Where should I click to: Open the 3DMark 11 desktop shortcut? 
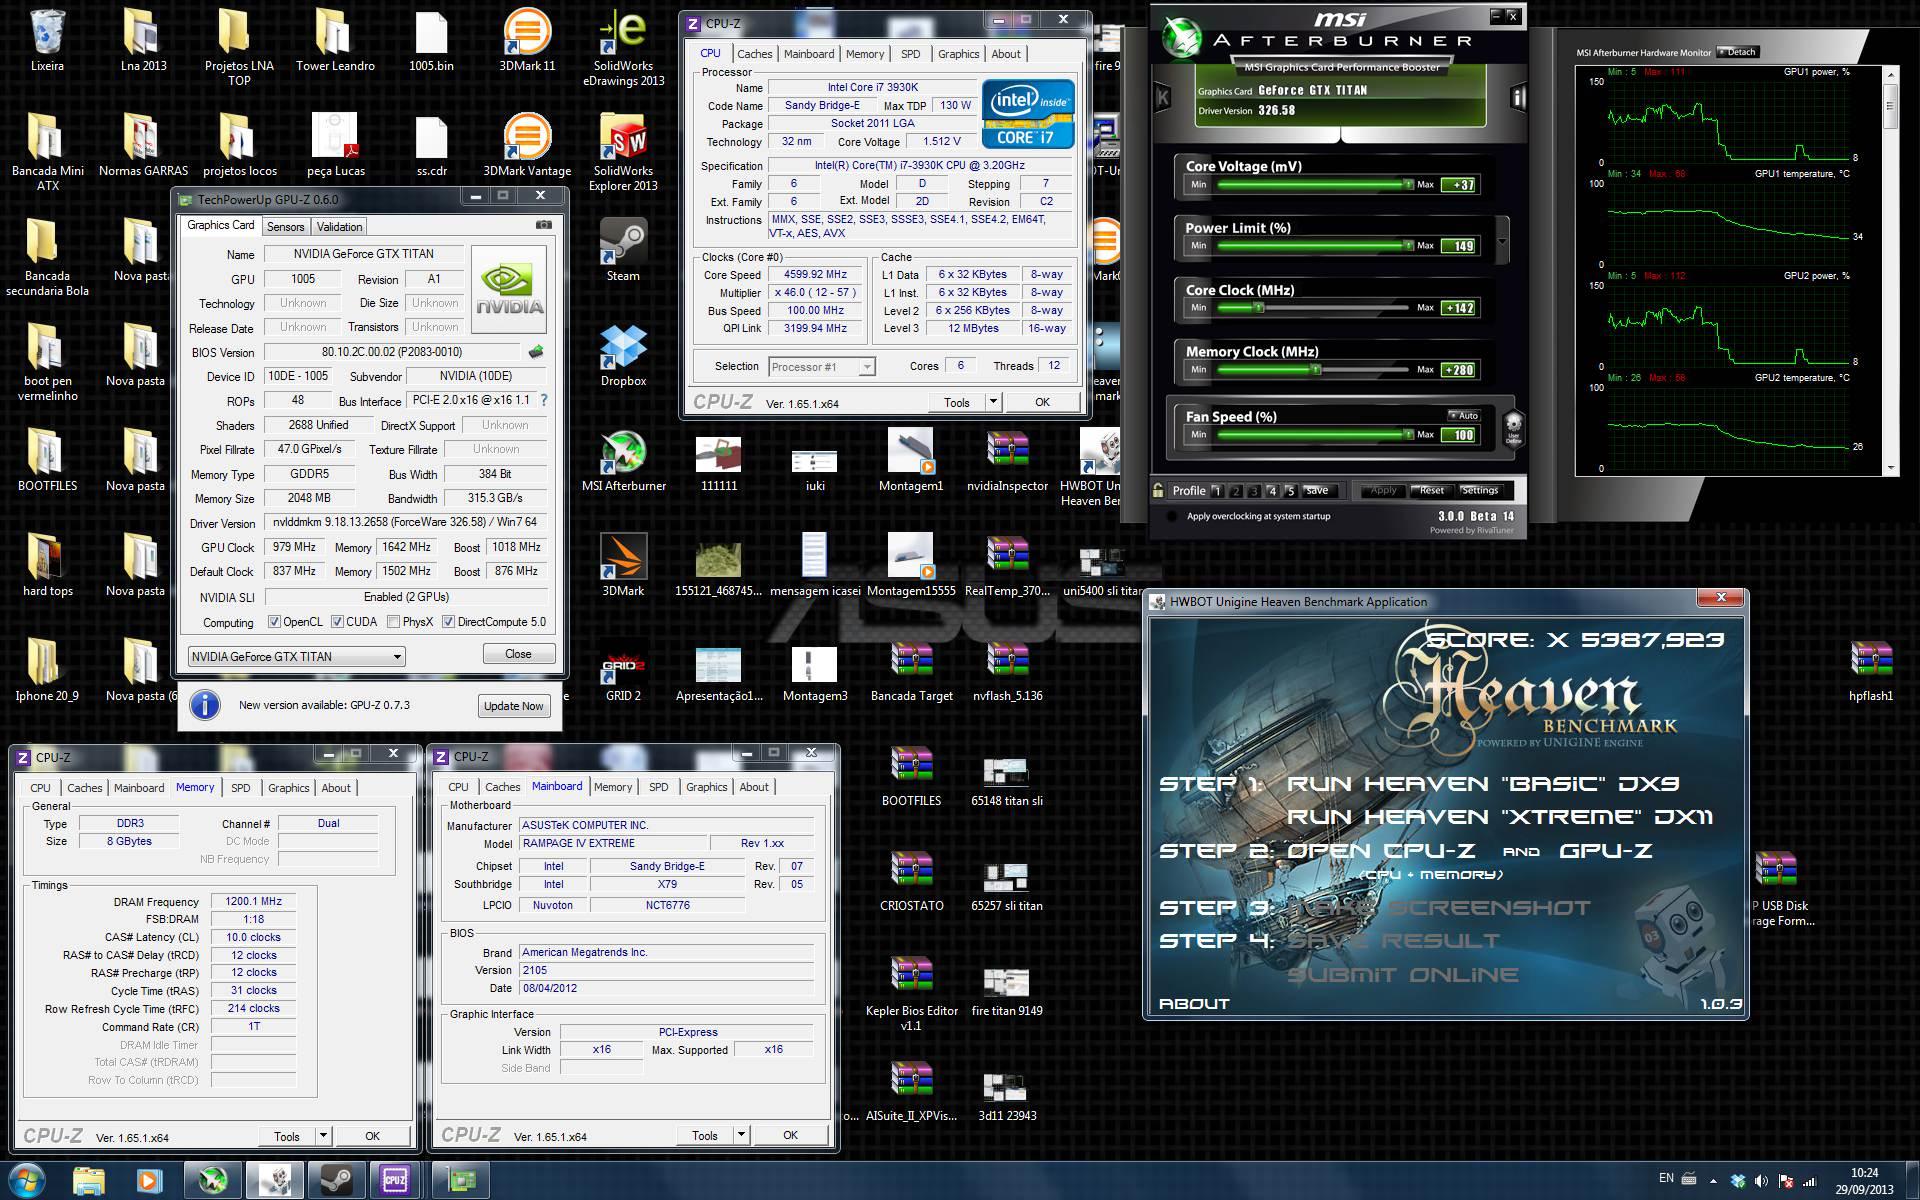click(527, 41)
